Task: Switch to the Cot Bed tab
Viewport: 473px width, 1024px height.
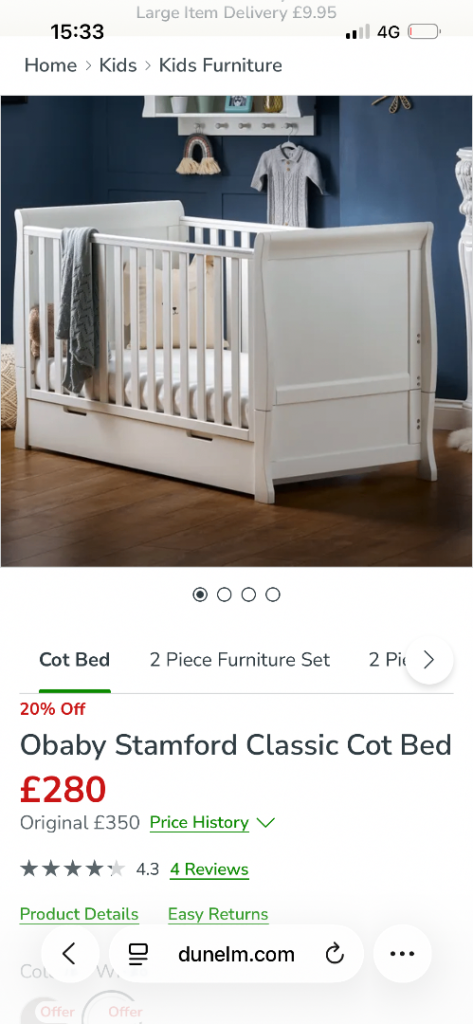Action: [74, 660]
